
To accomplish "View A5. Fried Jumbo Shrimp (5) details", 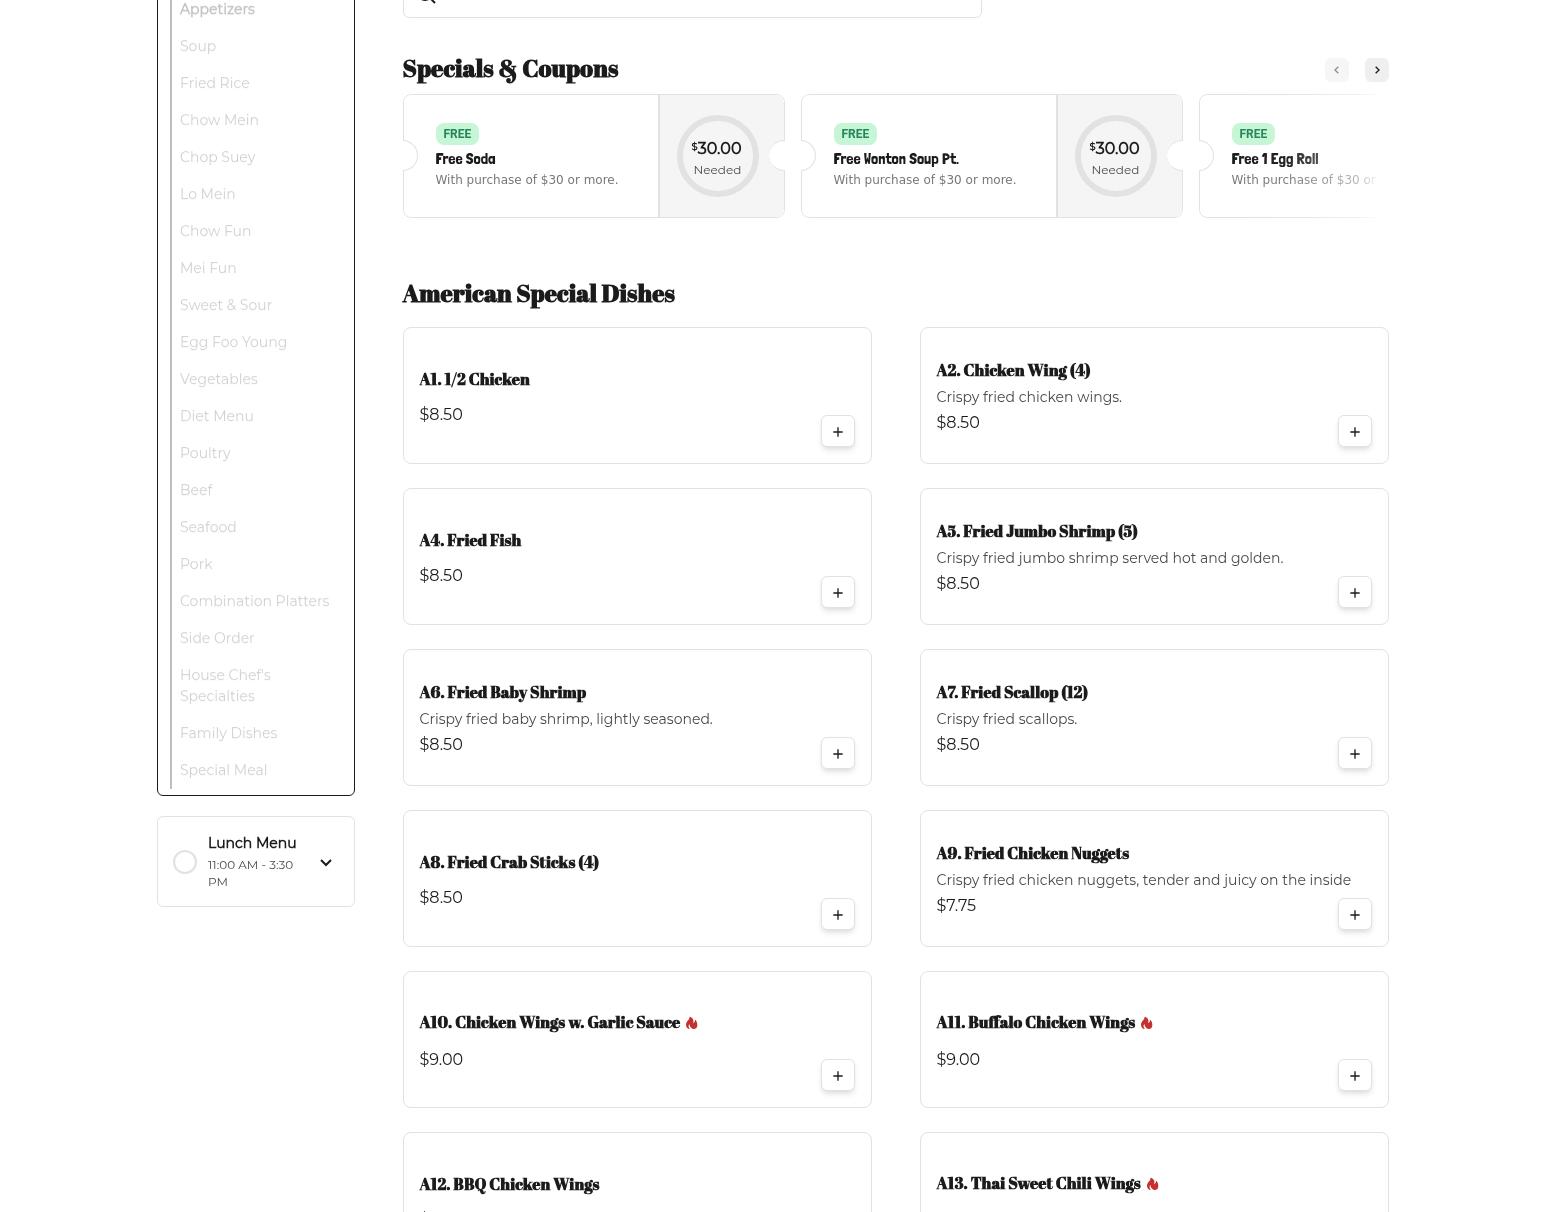I will pos(1037,532).
